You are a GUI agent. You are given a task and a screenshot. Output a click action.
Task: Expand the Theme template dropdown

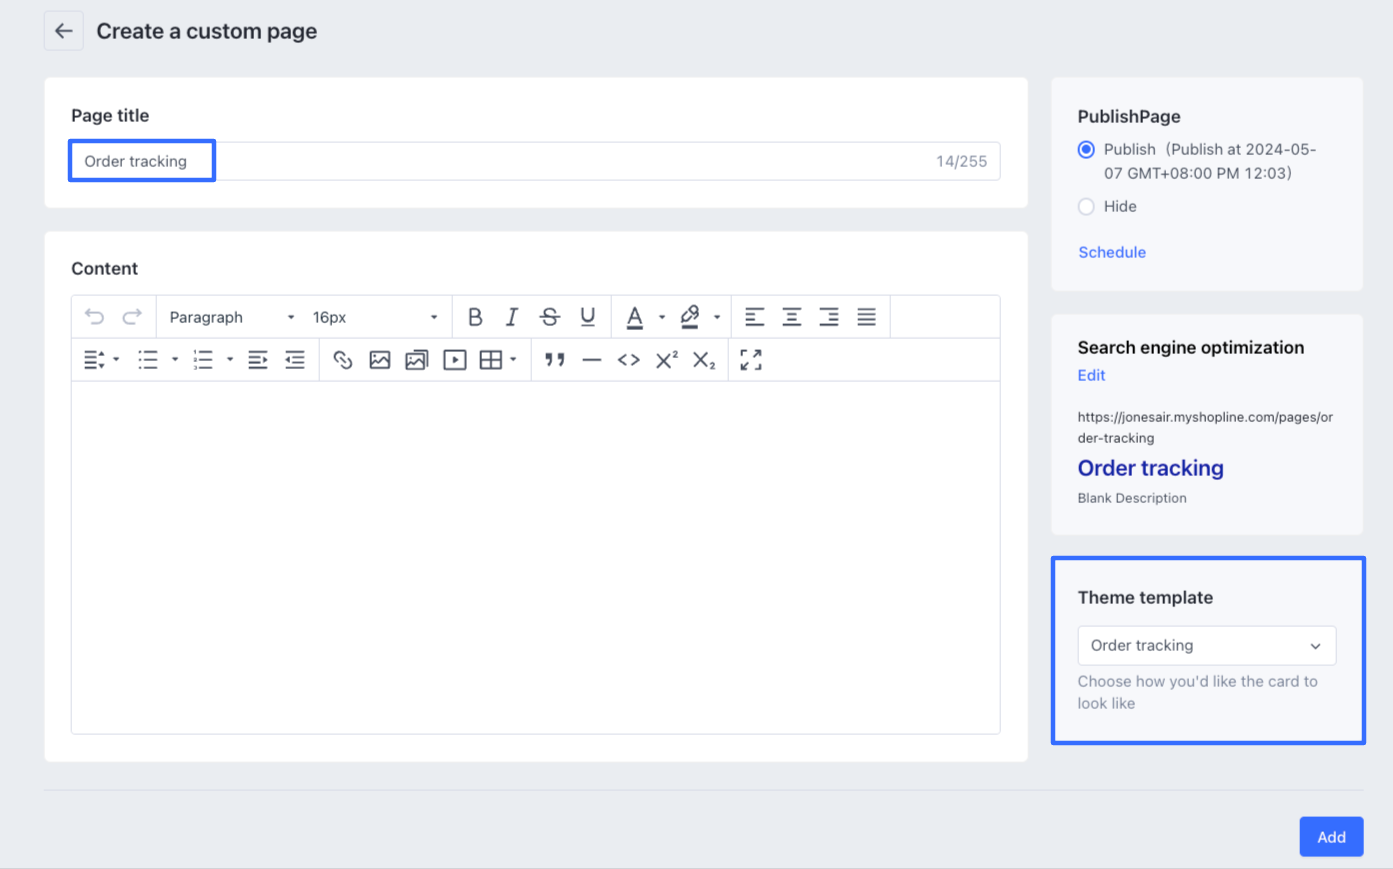pyautogui.click(x=1206, y=646)
